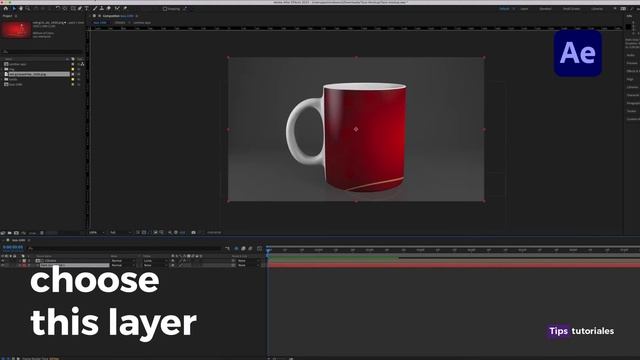Open the Full resolution dropdown
Screen dimensions: 640x360
[x=120, y=233]
